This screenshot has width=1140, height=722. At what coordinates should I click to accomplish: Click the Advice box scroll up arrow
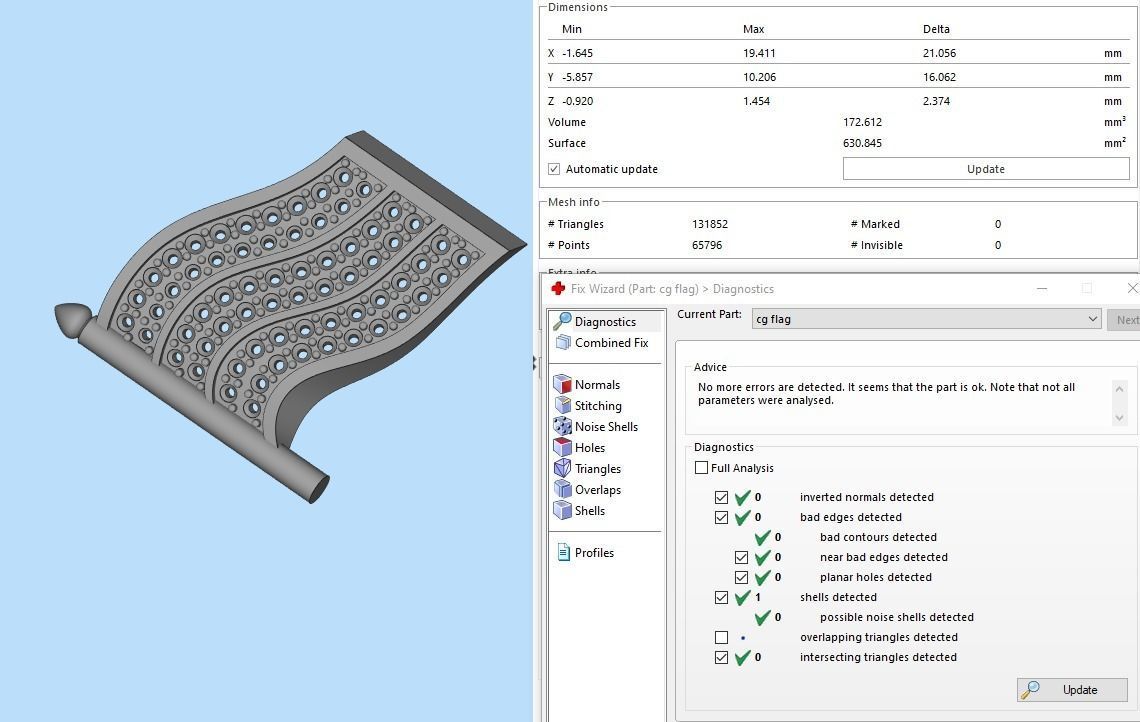pos(1120,390)
